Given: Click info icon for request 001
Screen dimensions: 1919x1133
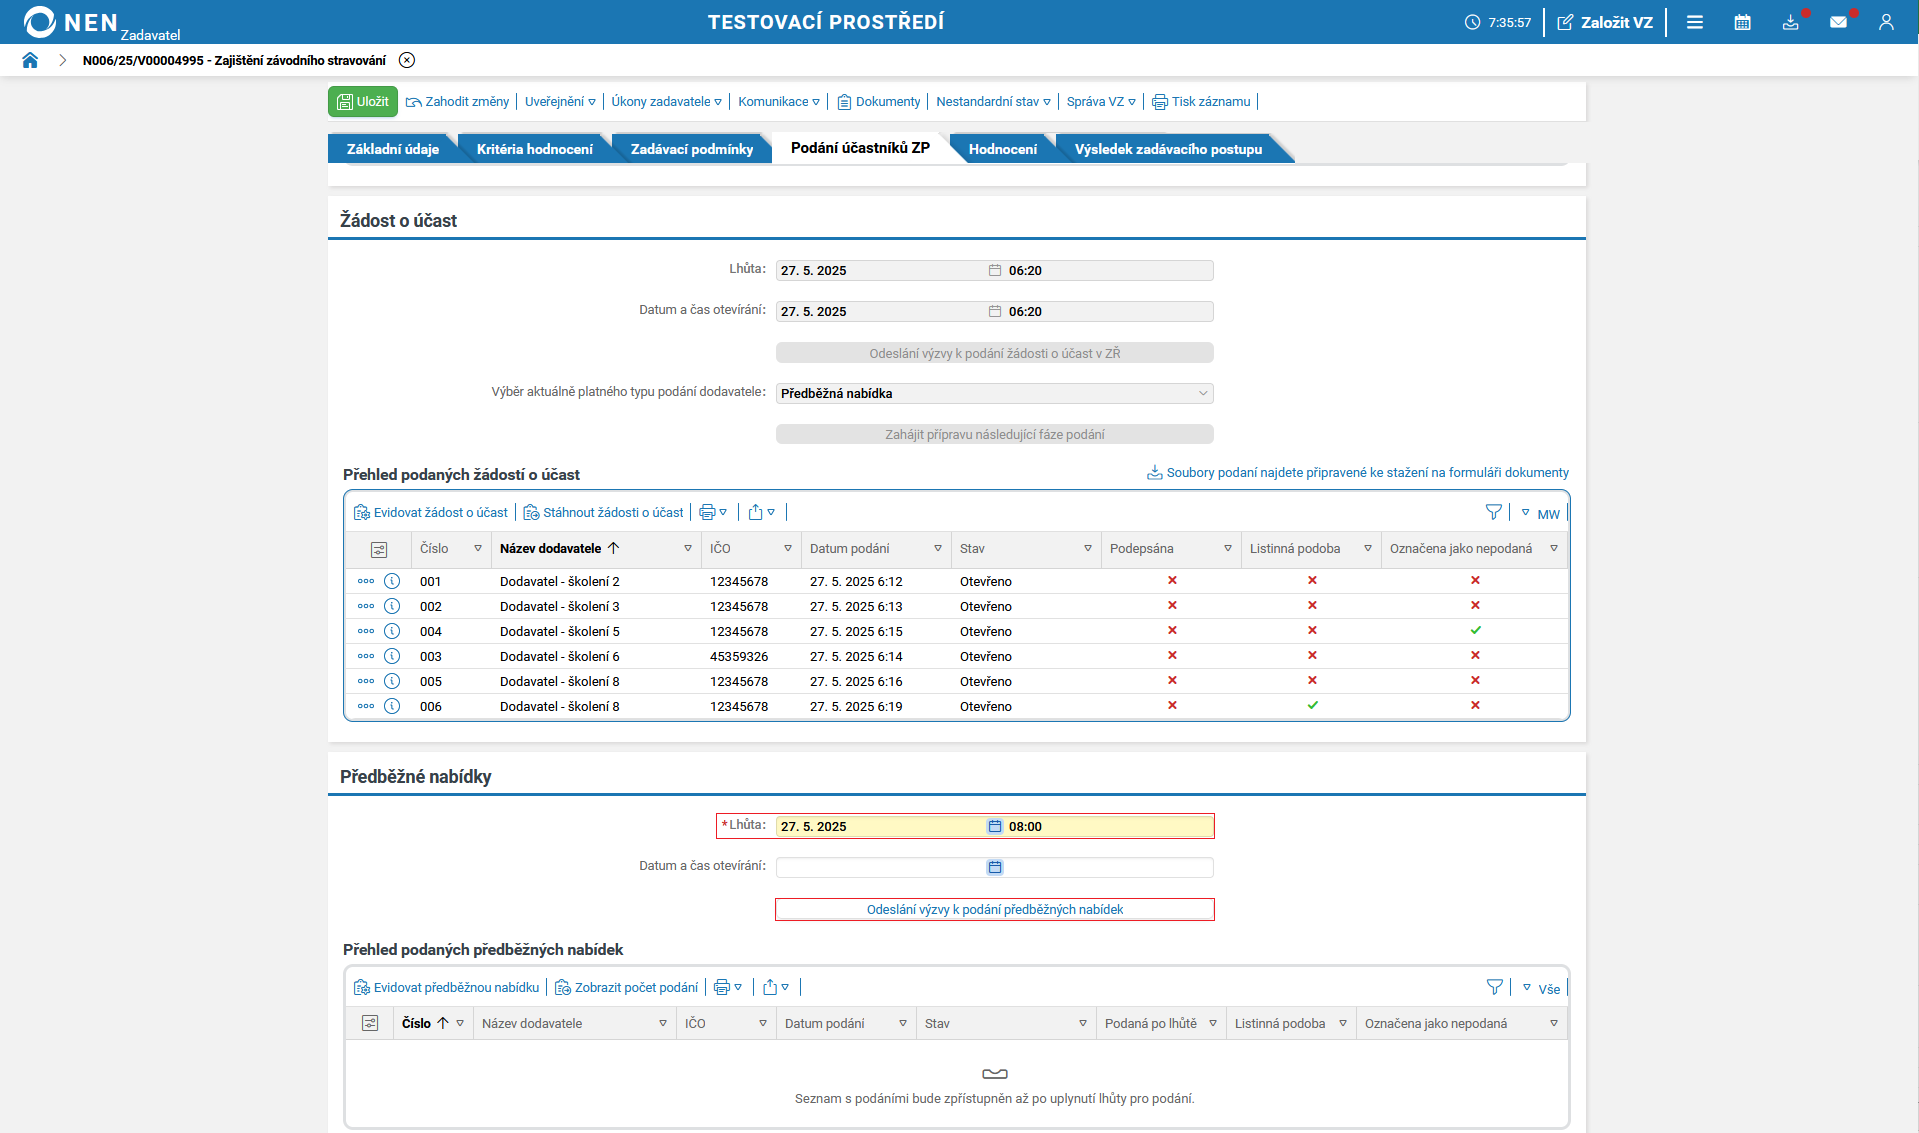Looking at the screenshot, I should [392, 581].
